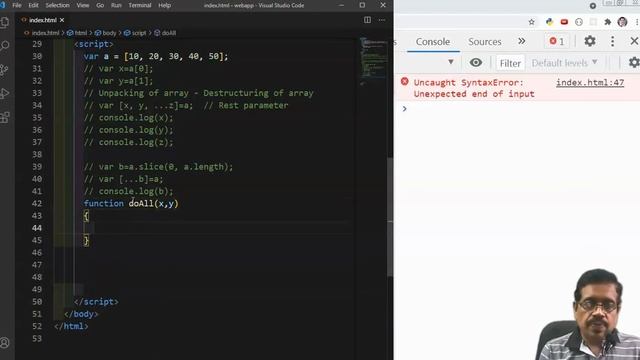Toggle the live expression eye icon
This screenshot has height=360, width=640.
476,62
